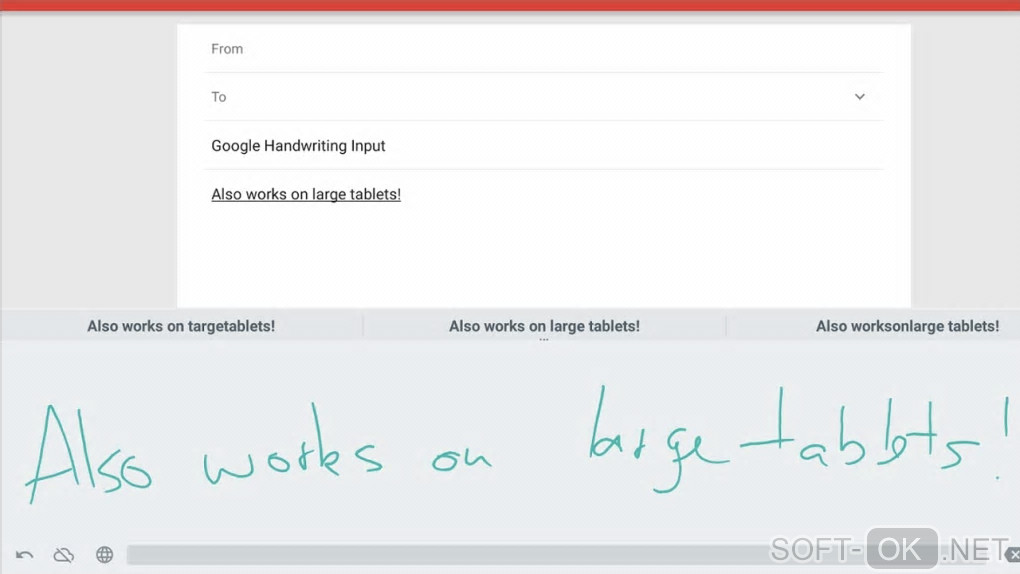This screenshot has height=574, width=1020.
Task: Open more suggestions via the three dots
Action: (x=544, y=340)
